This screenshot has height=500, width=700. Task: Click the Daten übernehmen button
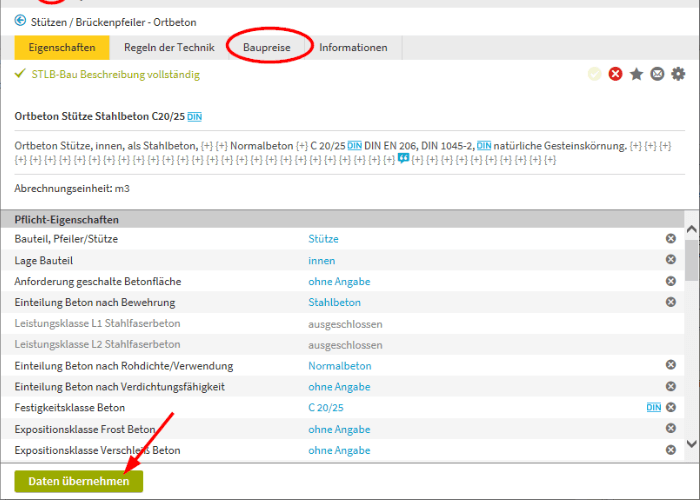click(79, 481)
